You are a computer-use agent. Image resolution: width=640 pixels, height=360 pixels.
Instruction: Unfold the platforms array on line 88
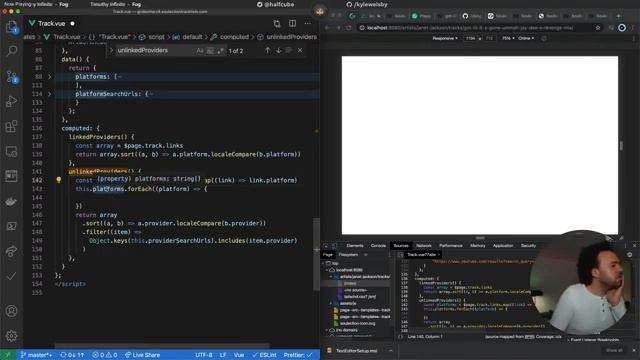pos(50,77)
